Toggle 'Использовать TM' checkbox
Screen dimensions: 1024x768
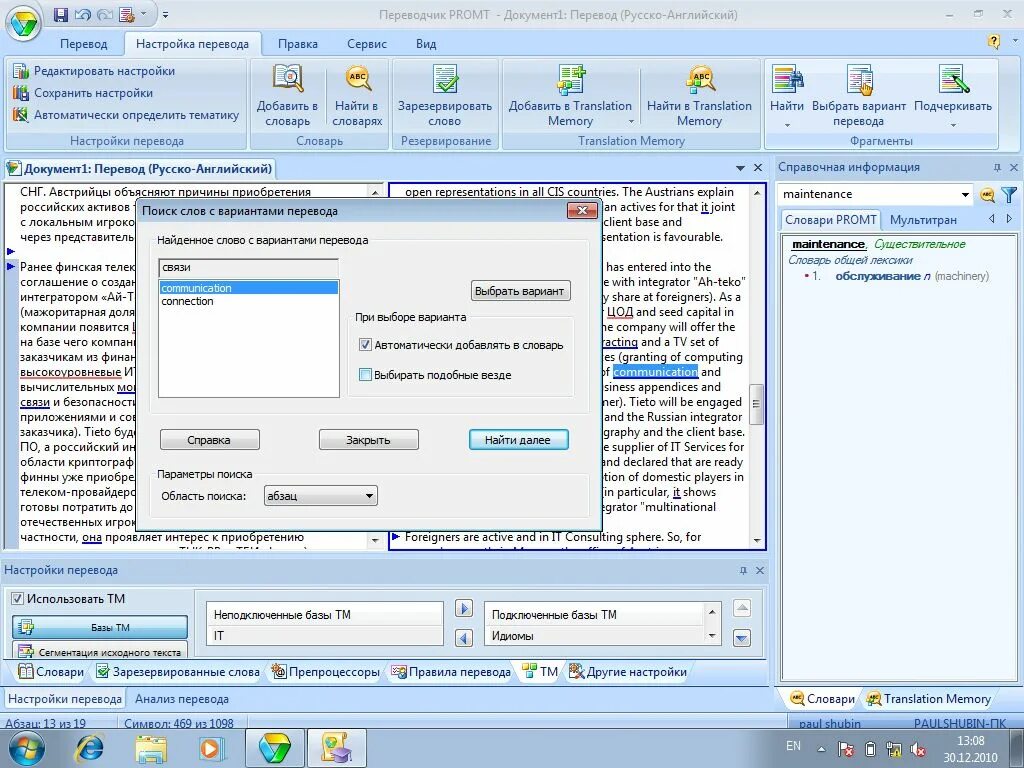pos(18,598)
